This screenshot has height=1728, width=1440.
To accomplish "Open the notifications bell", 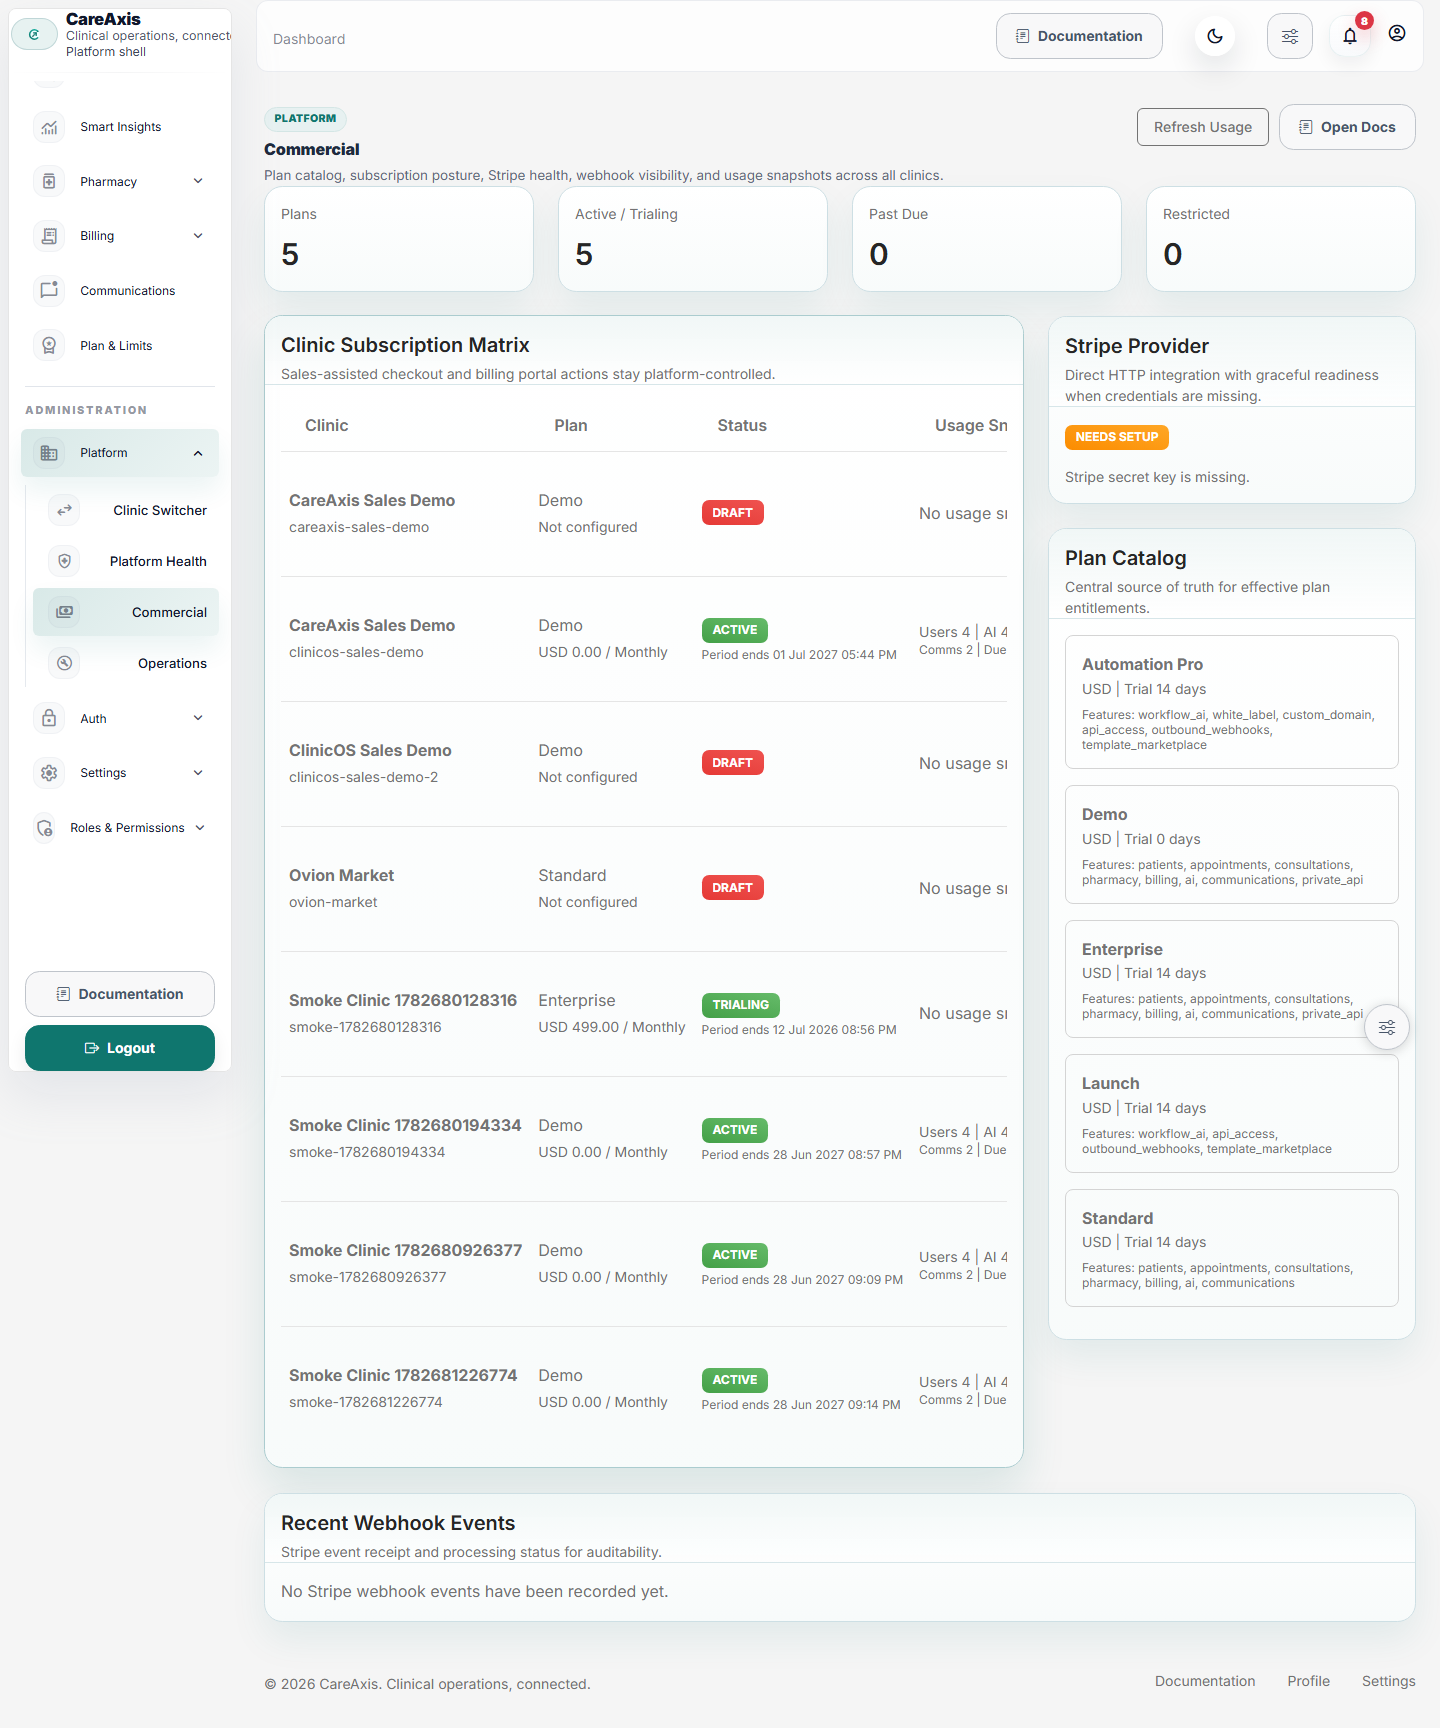I will [x=1350, y=37].
